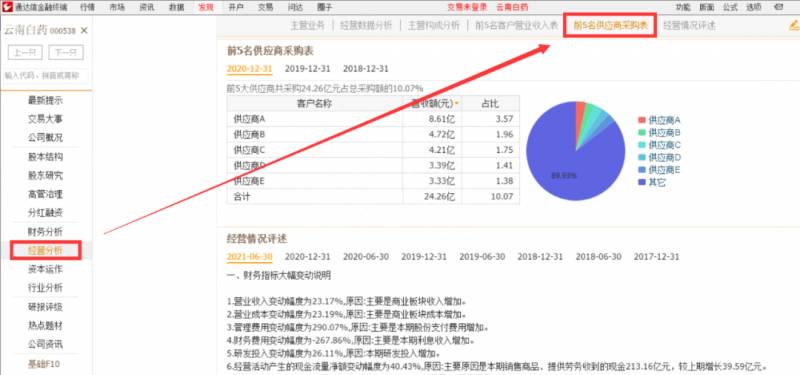Select the 发现 menu
Viewport: 800px width, 375px height.
206,7
